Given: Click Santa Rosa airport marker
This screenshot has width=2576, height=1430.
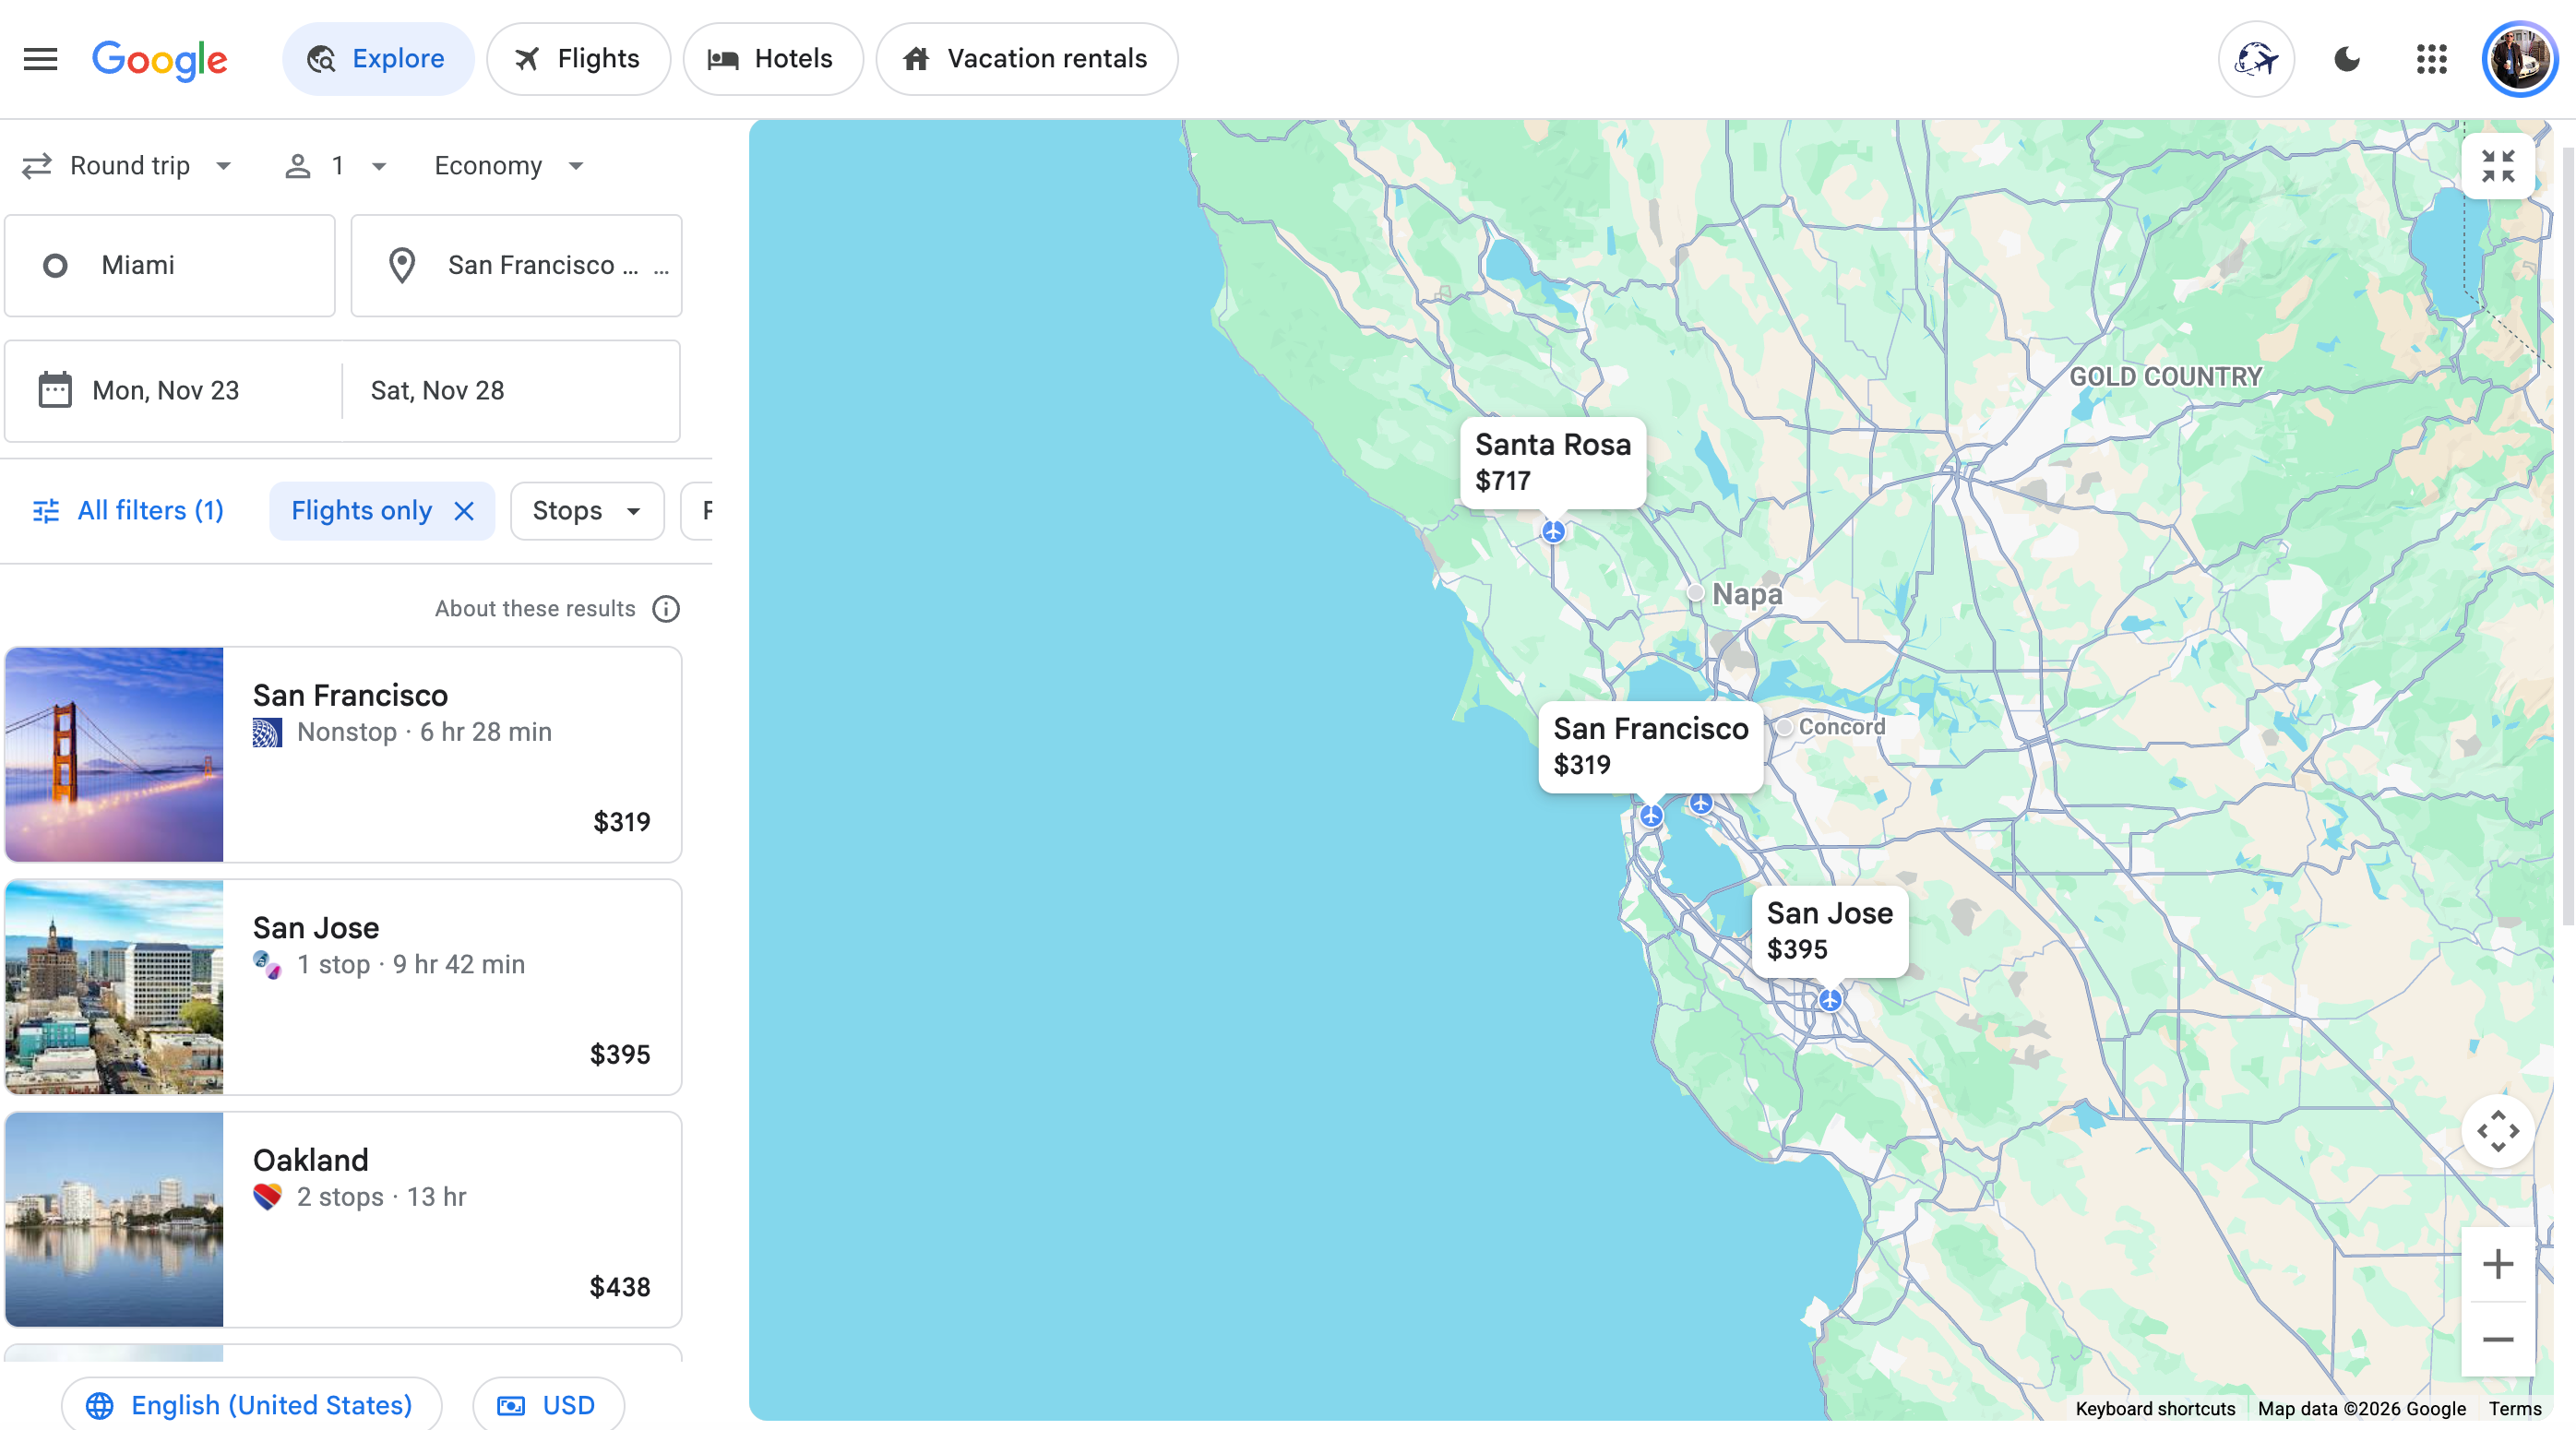Looking at the screenshot, I should click(1552, 531).
